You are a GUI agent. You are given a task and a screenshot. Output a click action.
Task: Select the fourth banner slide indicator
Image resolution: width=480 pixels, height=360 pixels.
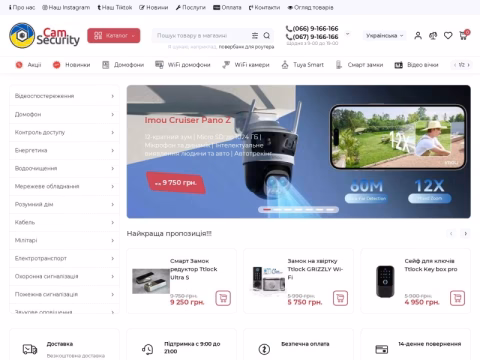pos(299,210)
